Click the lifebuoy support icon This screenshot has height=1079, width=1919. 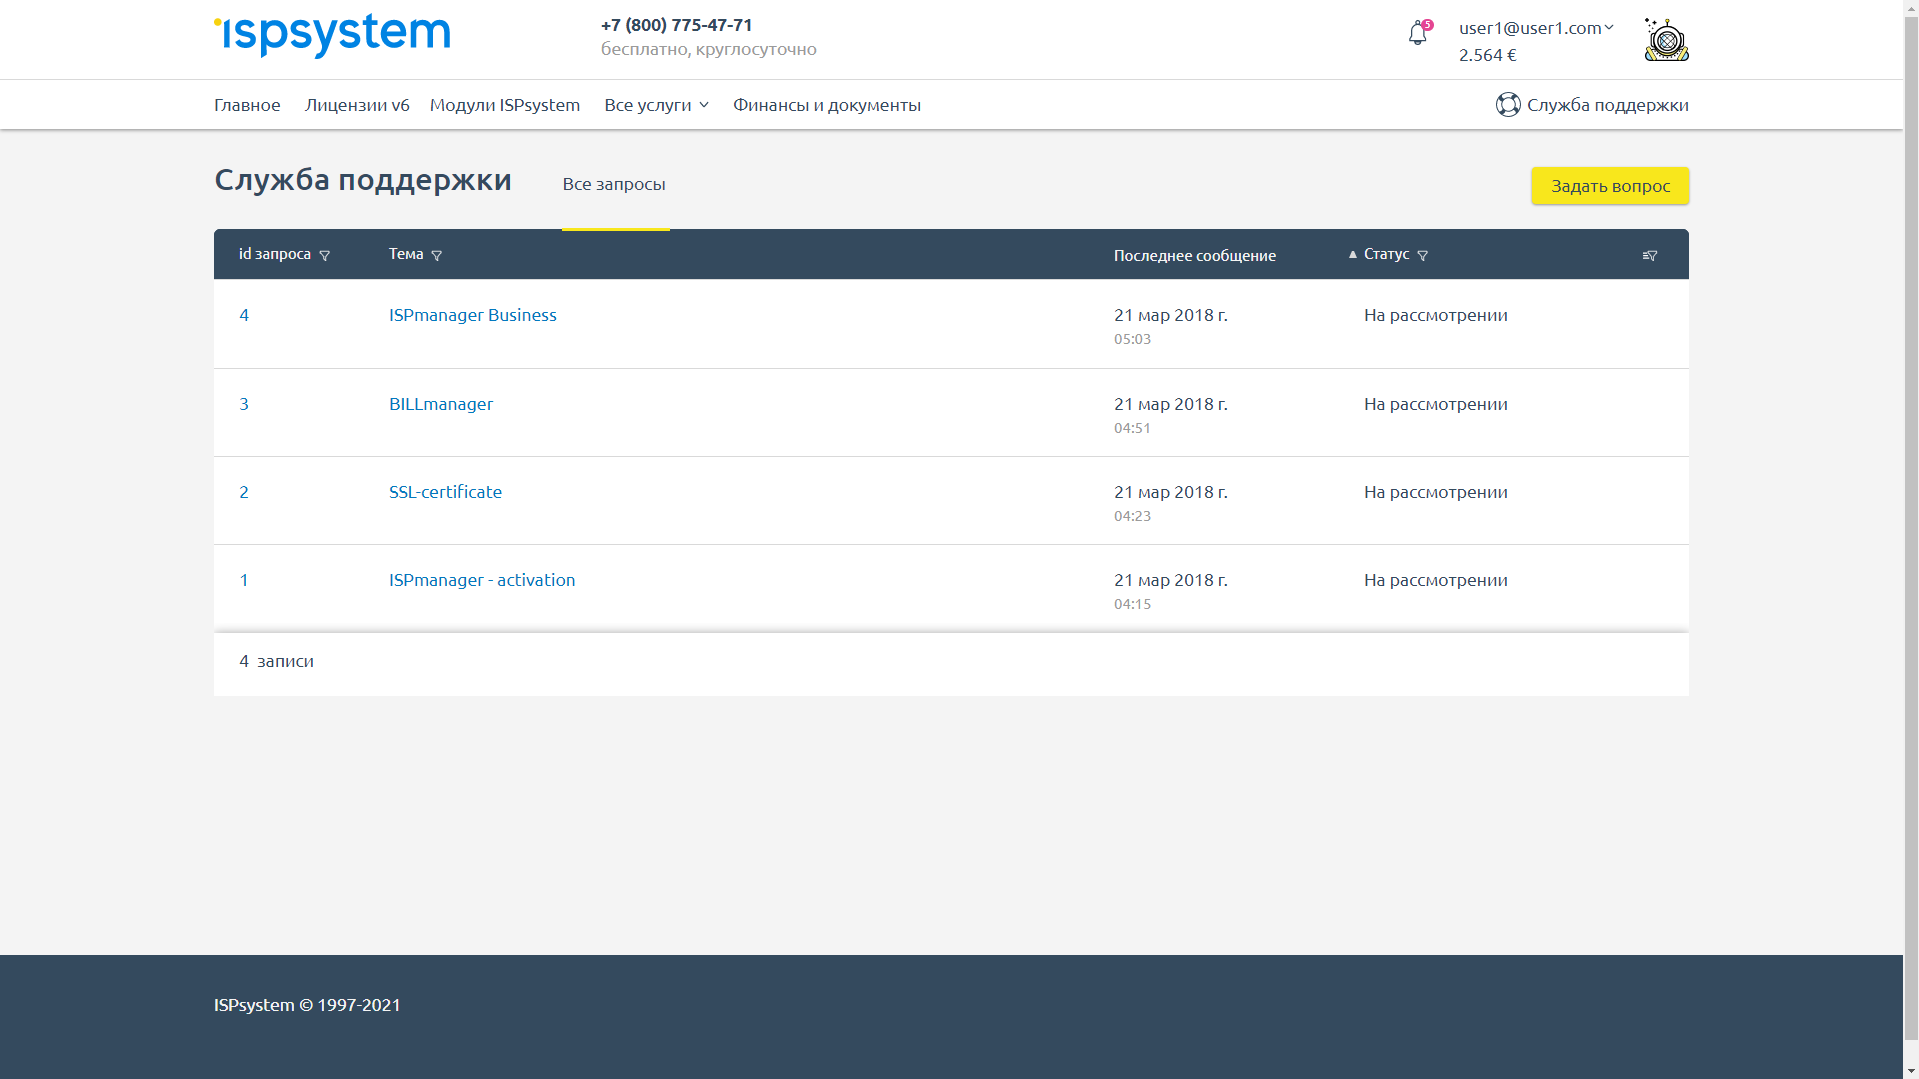coord(1507,105)
